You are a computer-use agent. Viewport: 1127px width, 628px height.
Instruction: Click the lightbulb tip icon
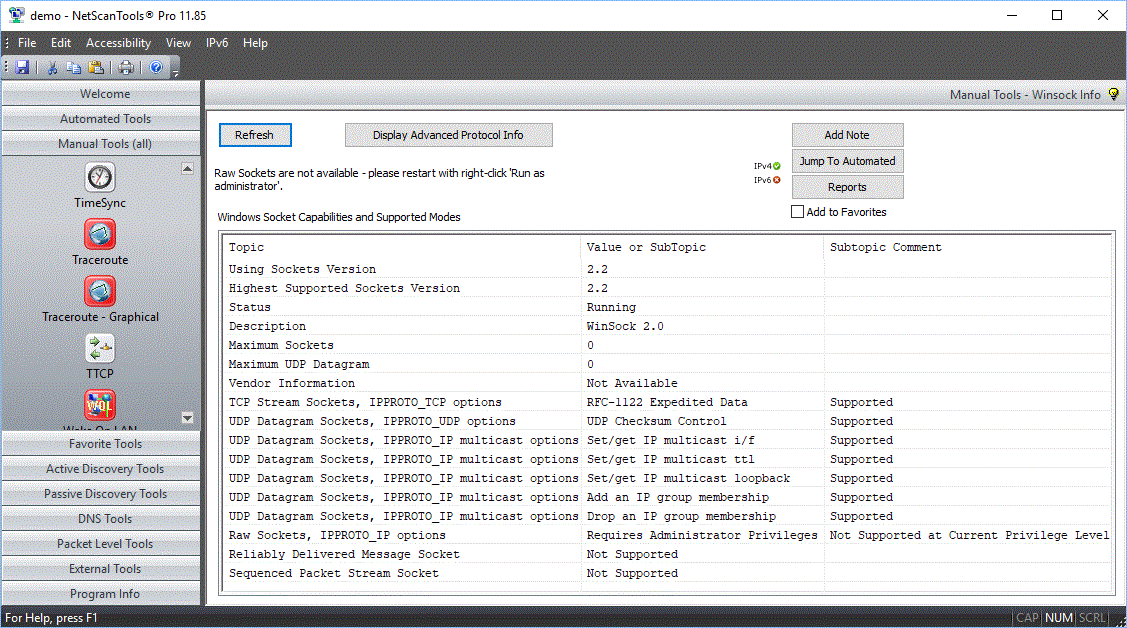pos(1113,94)
